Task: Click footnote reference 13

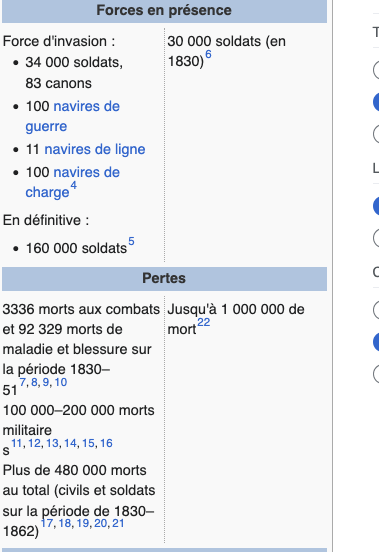Action: click(52, 443)
